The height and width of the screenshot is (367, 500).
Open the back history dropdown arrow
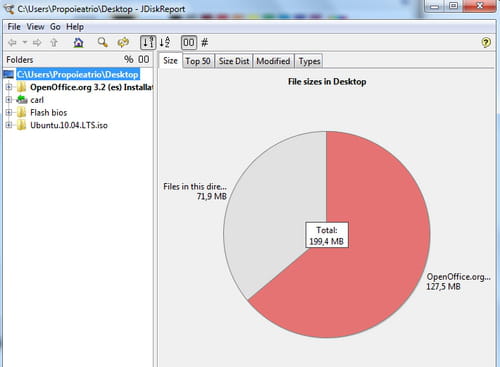coord(25,42)
